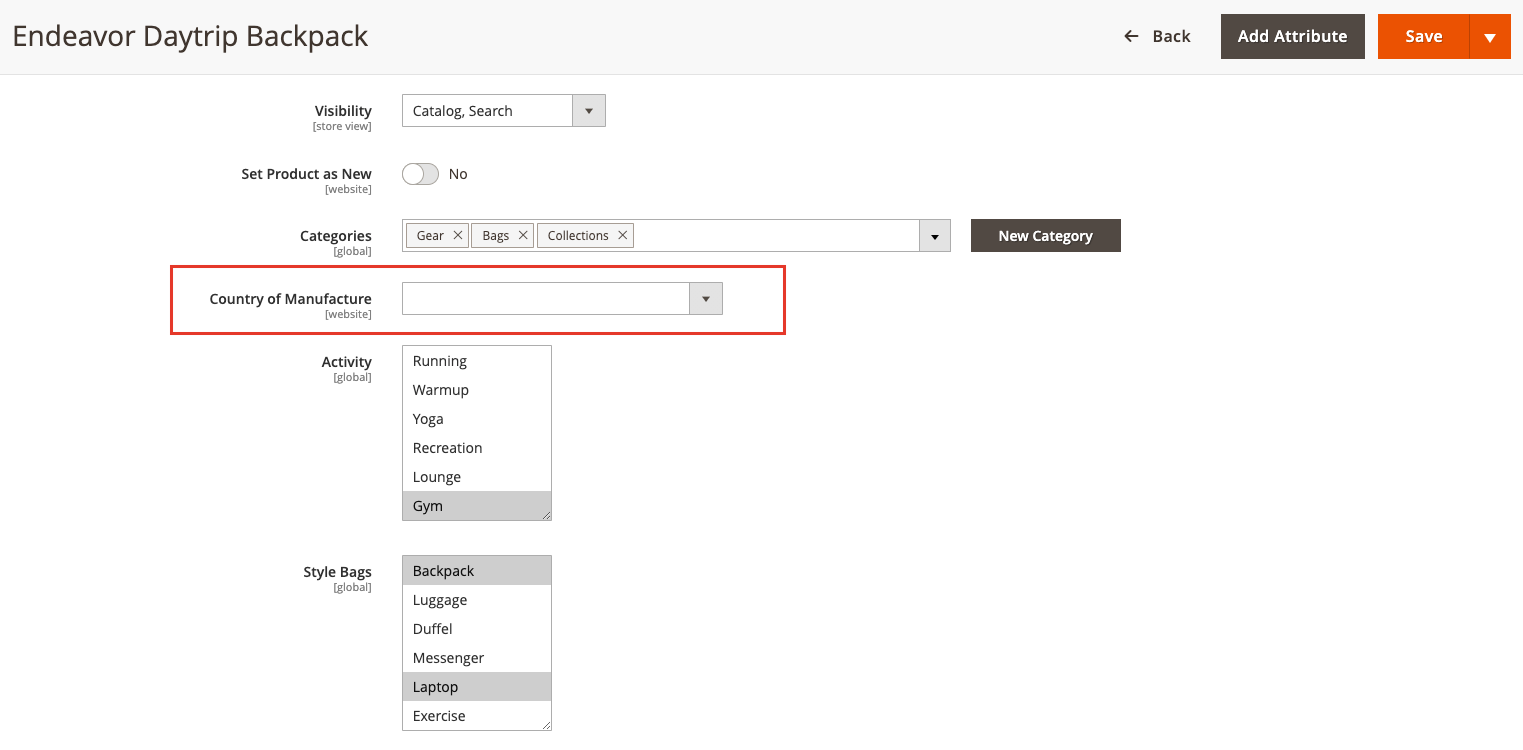The image size is (1523, 750).
Task: Expand the Categories dropdown arrow
Action: pyautogui.click(x=934, y=236)
